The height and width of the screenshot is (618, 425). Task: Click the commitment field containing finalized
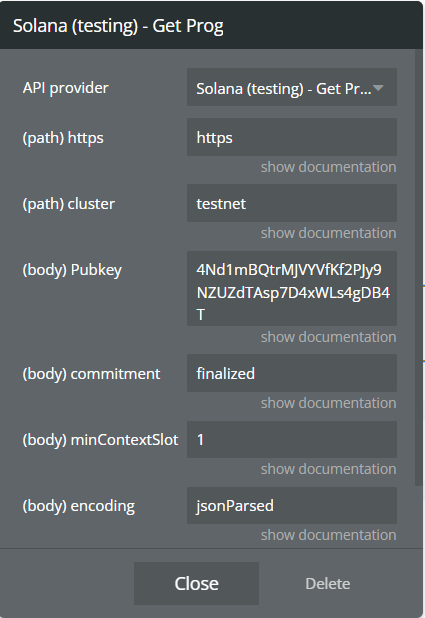pos(292,373)
